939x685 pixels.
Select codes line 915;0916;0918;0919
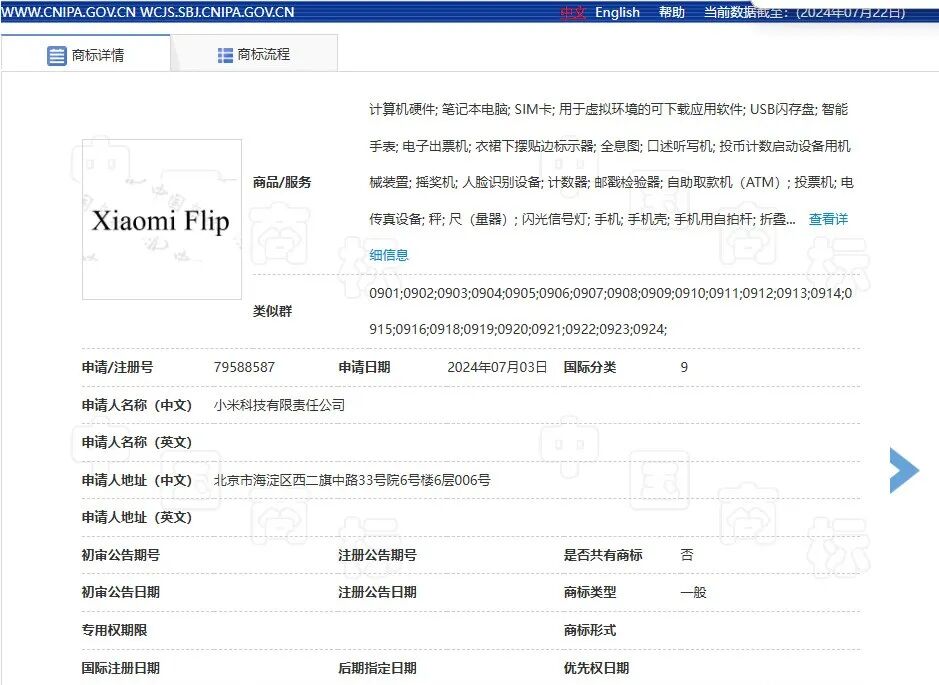(518, 329)
